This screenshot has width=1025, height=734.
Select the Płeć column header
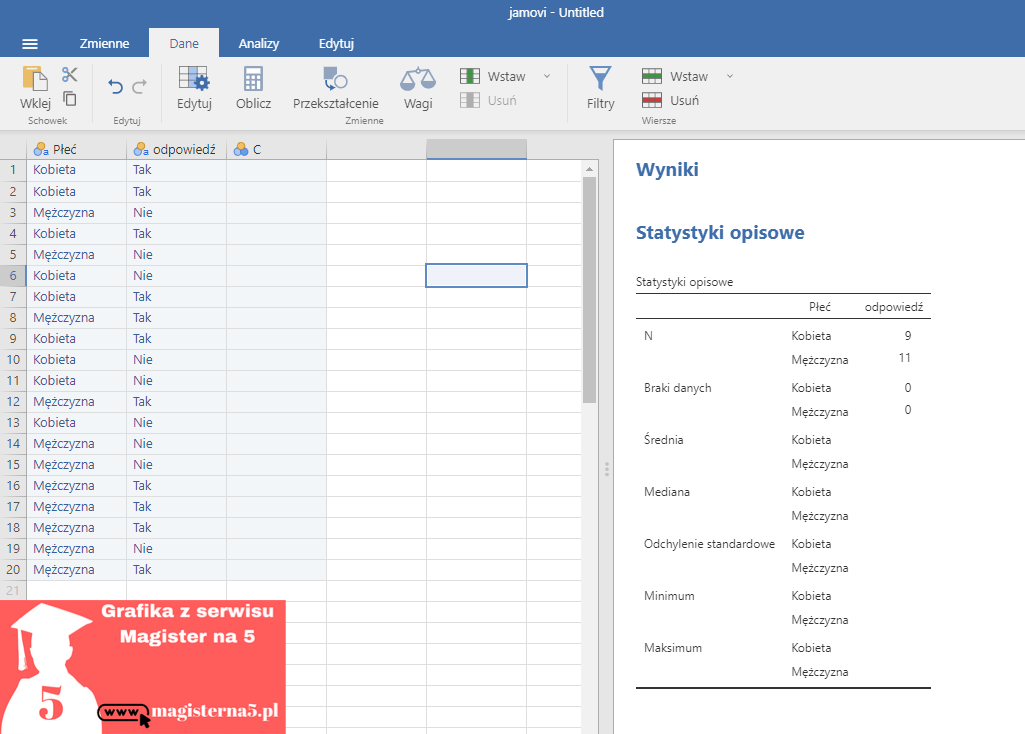(76, 149)
